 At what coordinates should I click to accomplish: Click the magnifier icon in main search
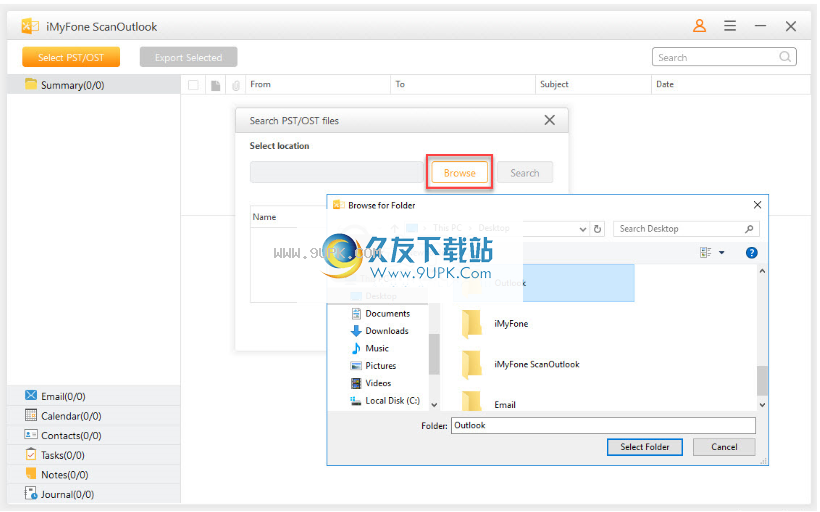click(x=785, y=56)
